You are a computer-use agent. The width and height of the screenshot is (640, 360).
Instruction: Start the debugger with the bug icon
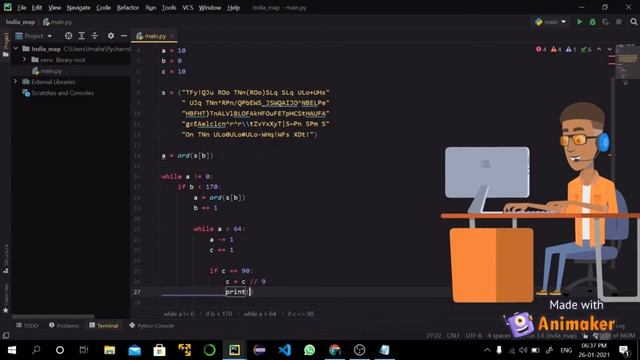593,22
